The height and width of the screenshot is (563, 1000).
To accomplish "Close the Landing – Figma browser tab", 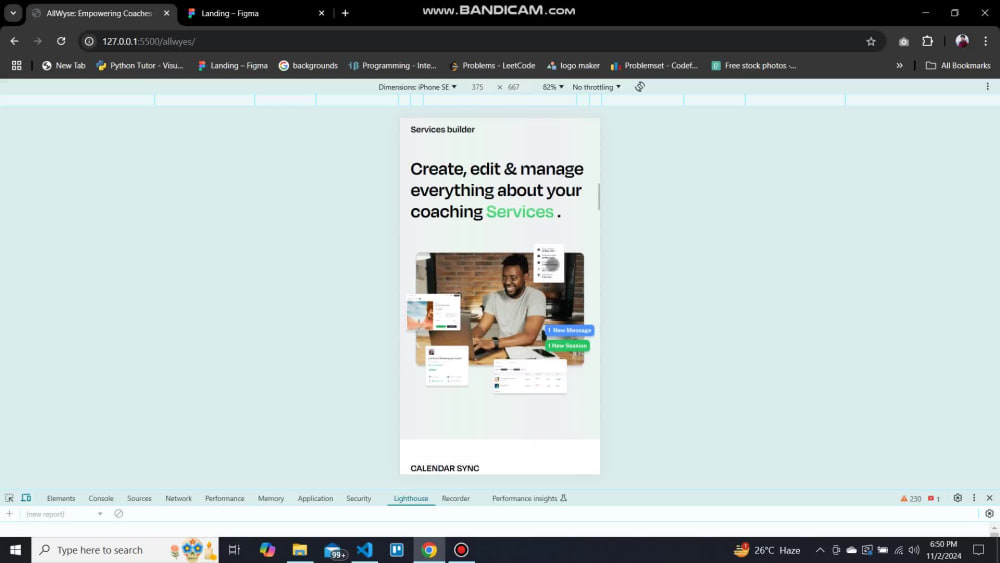I will click(x=321, y=13).
